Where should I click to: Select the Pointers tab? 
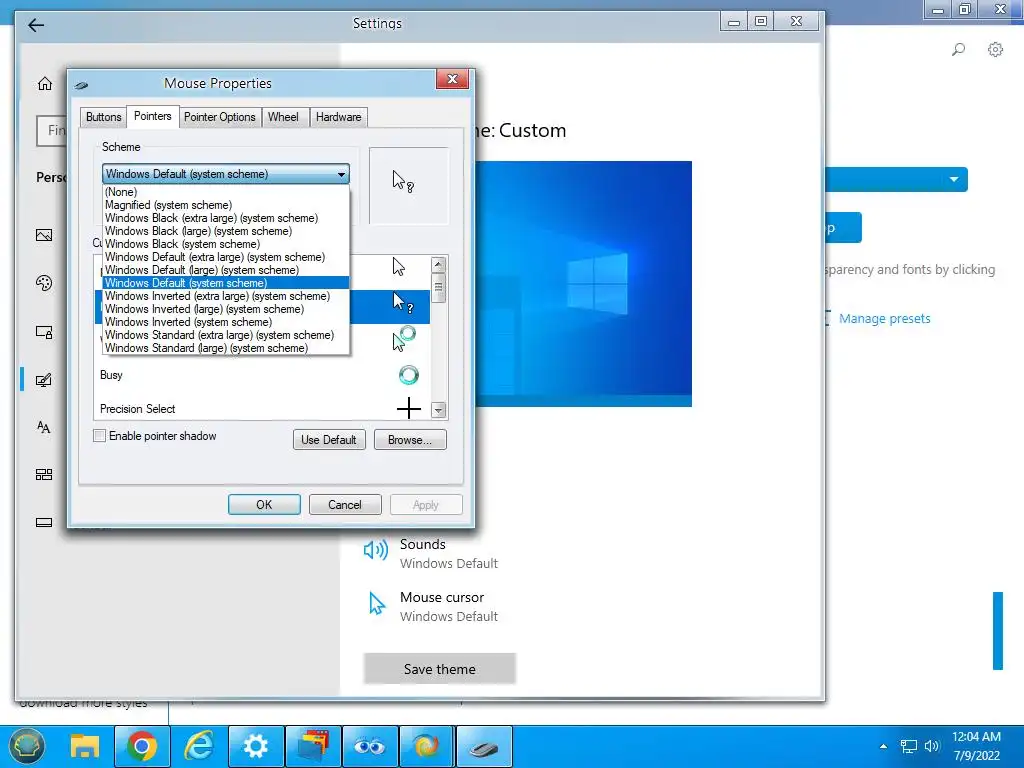click(152, 116)
